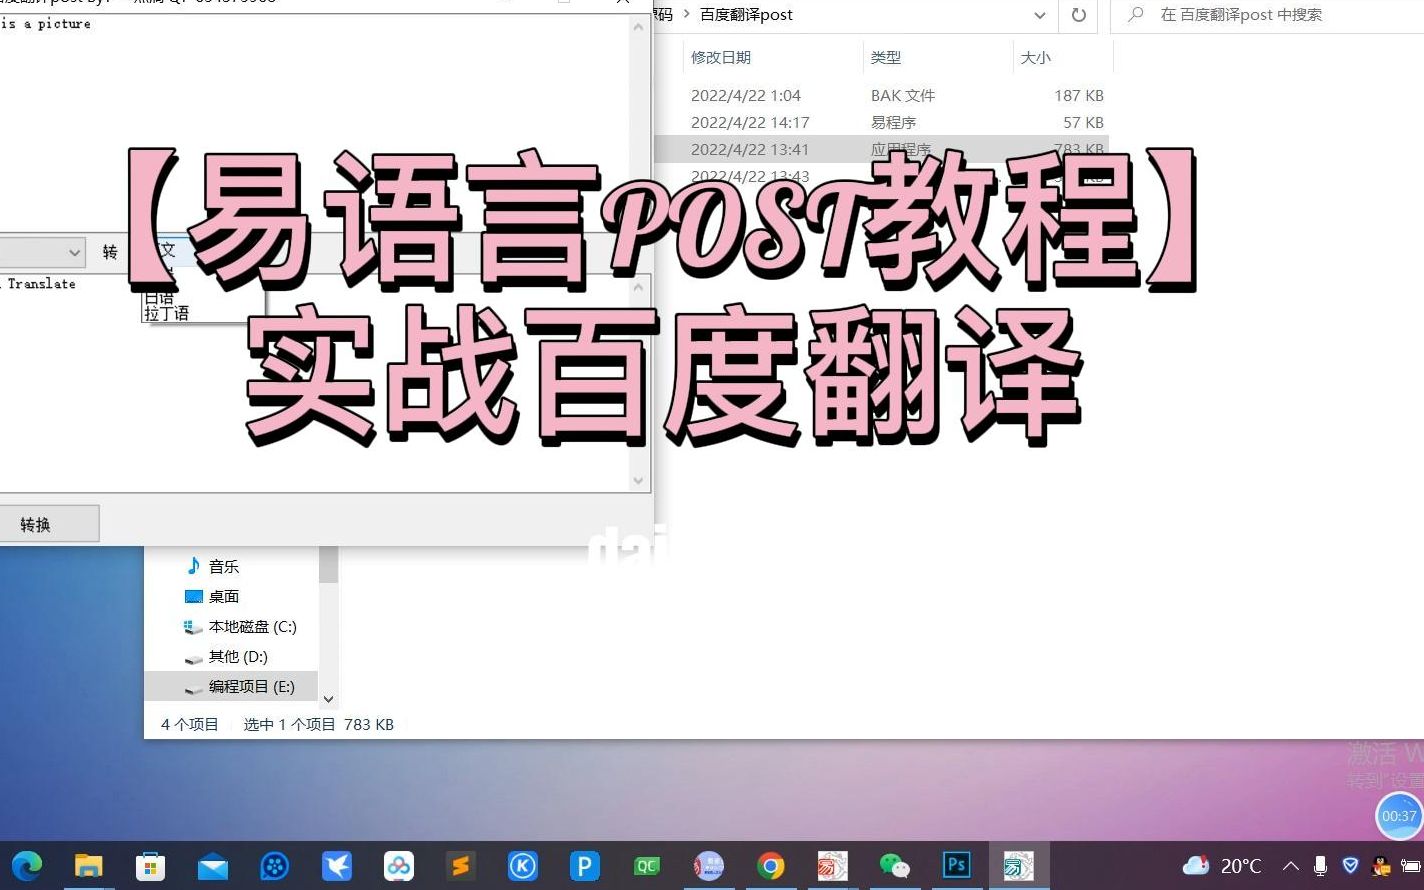
Task: Show hidden system tray icons
Action: tap(1291, 866)
